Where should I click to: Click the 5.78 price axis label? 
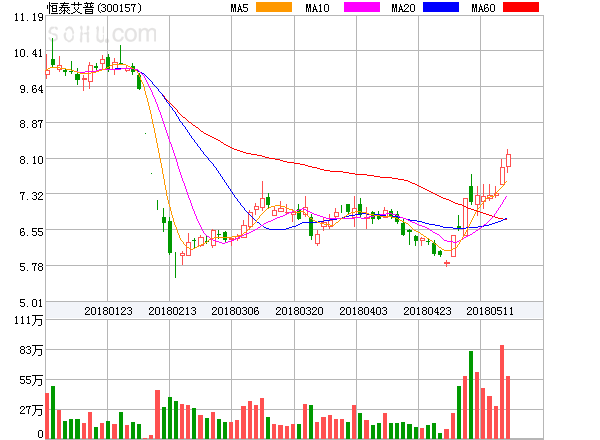tap(31, 267)
